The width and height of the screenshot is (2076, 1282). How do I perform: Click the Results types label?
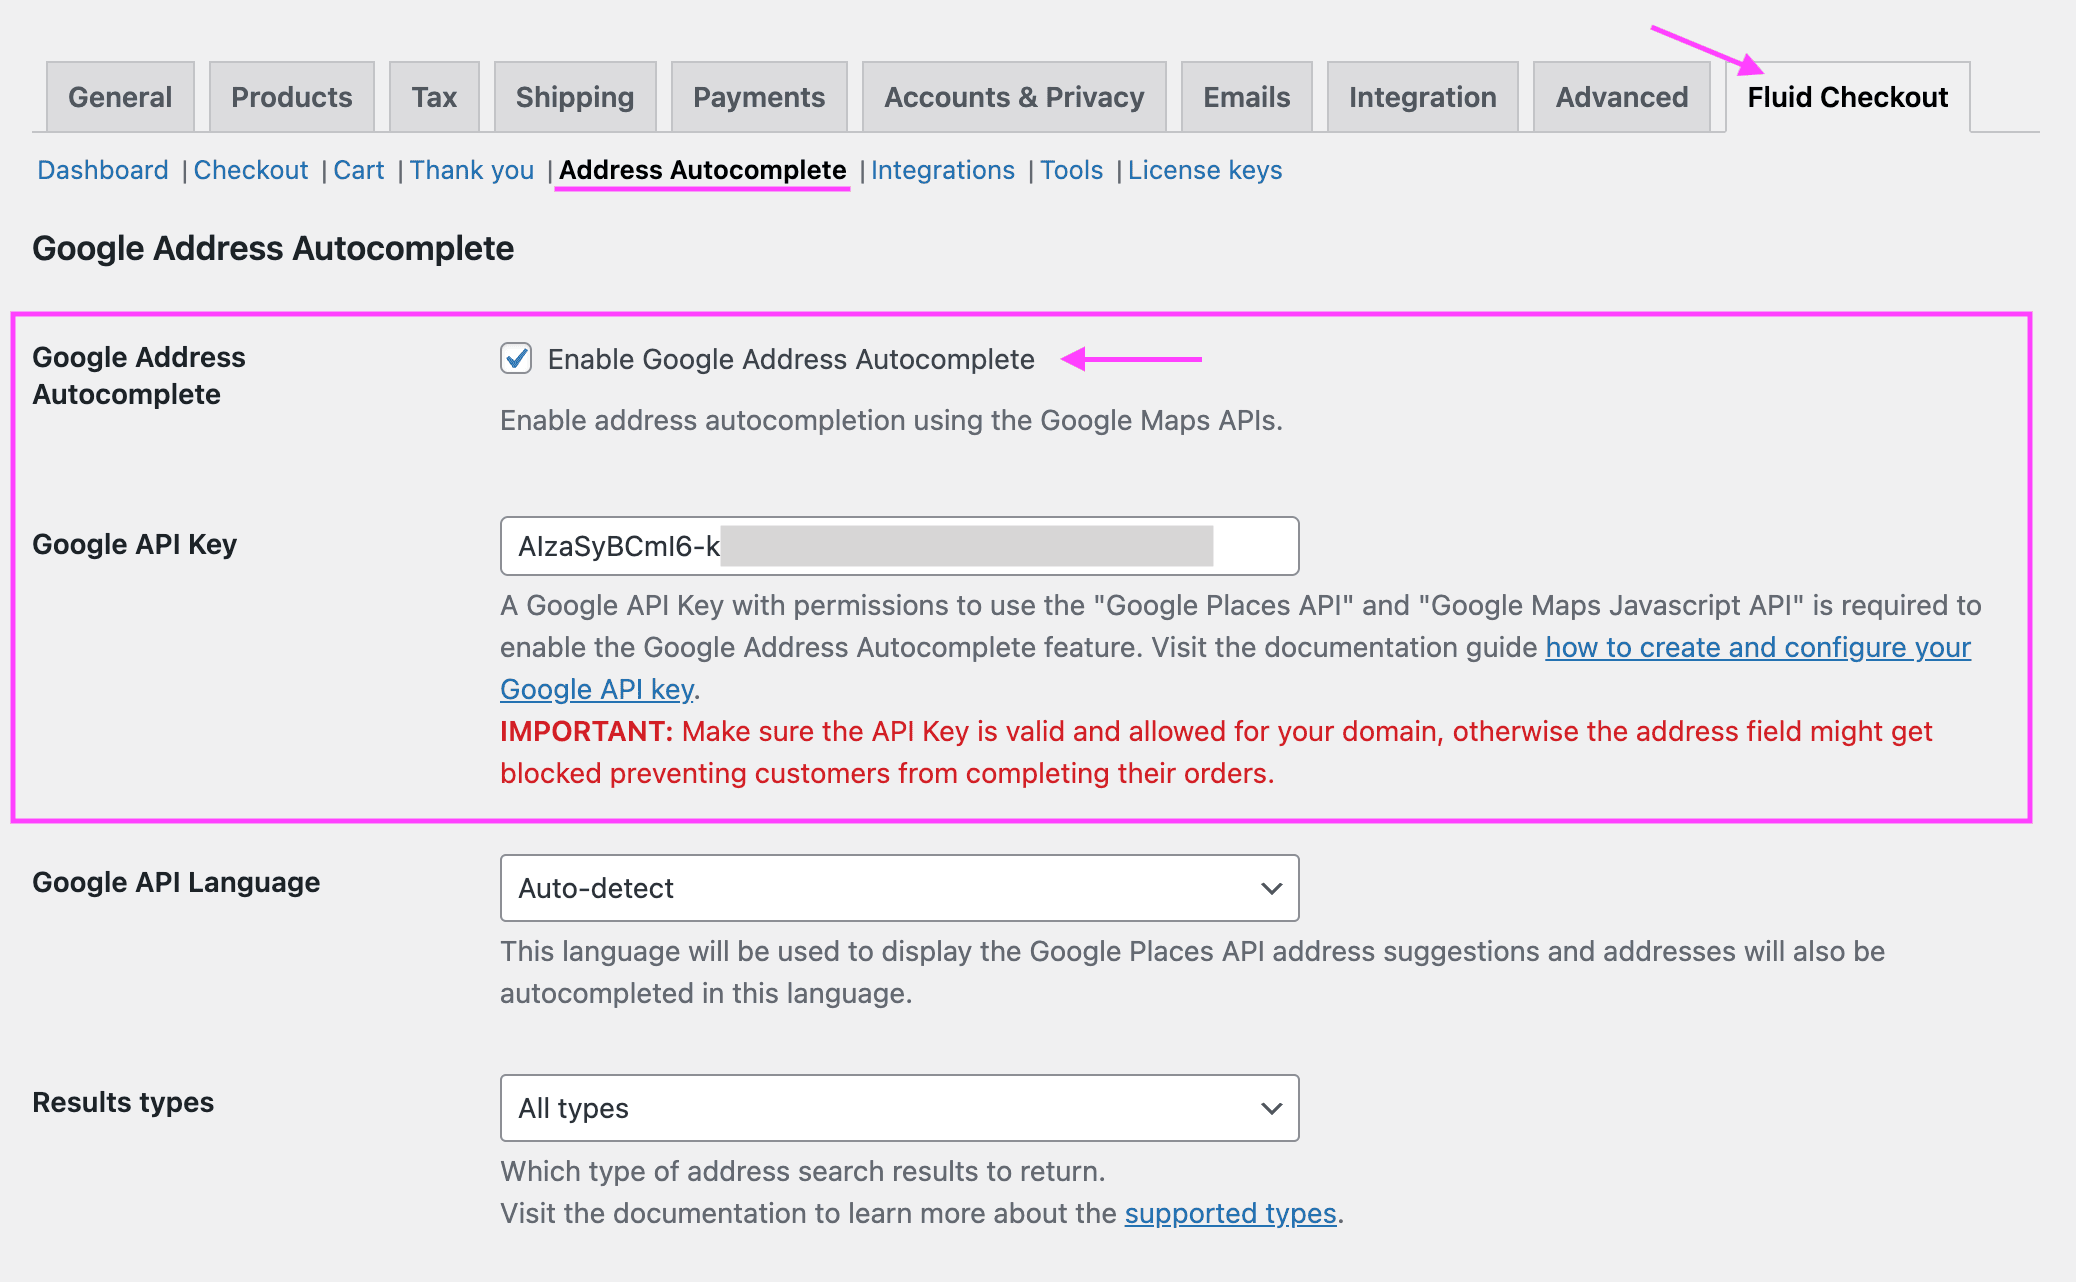coord(123,1102)
